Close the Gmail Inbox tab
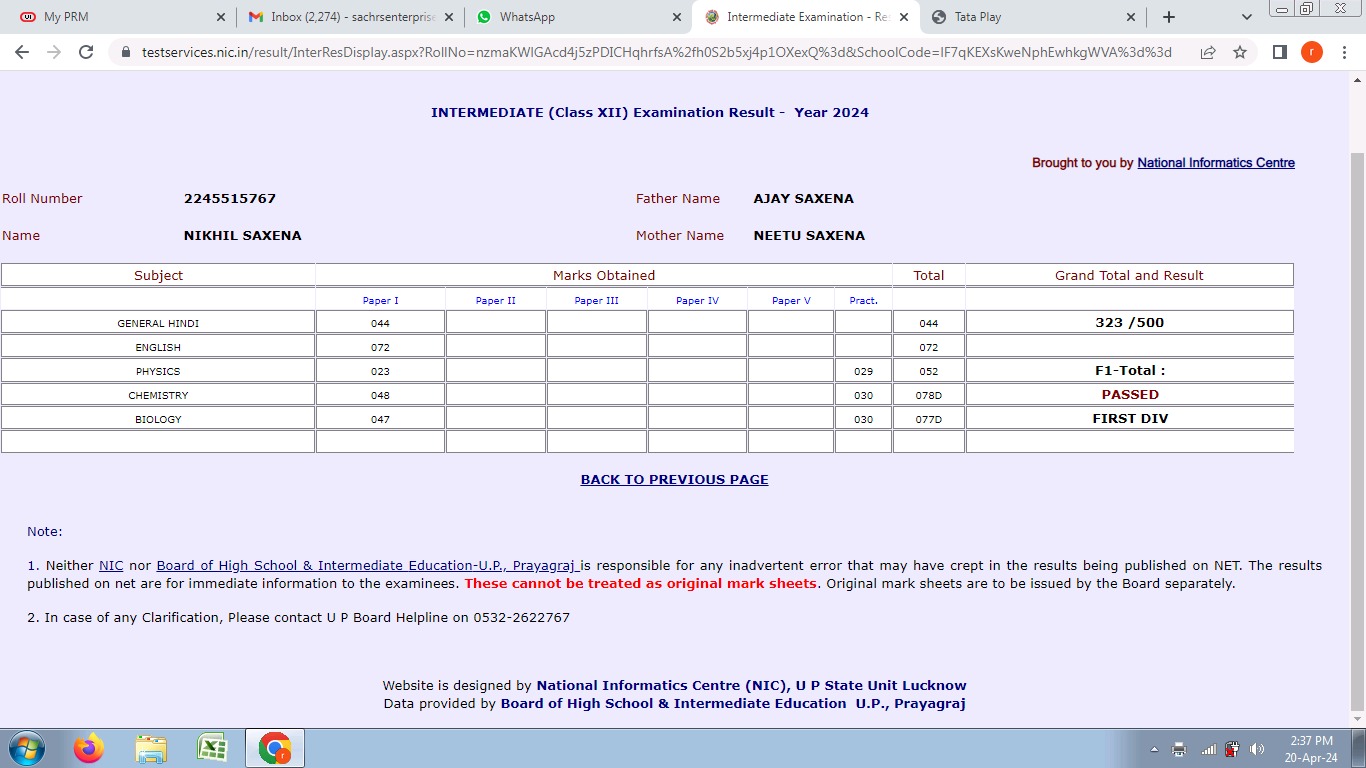The width and height of the screenshot is (1366, 768). [x=448, y=17]
